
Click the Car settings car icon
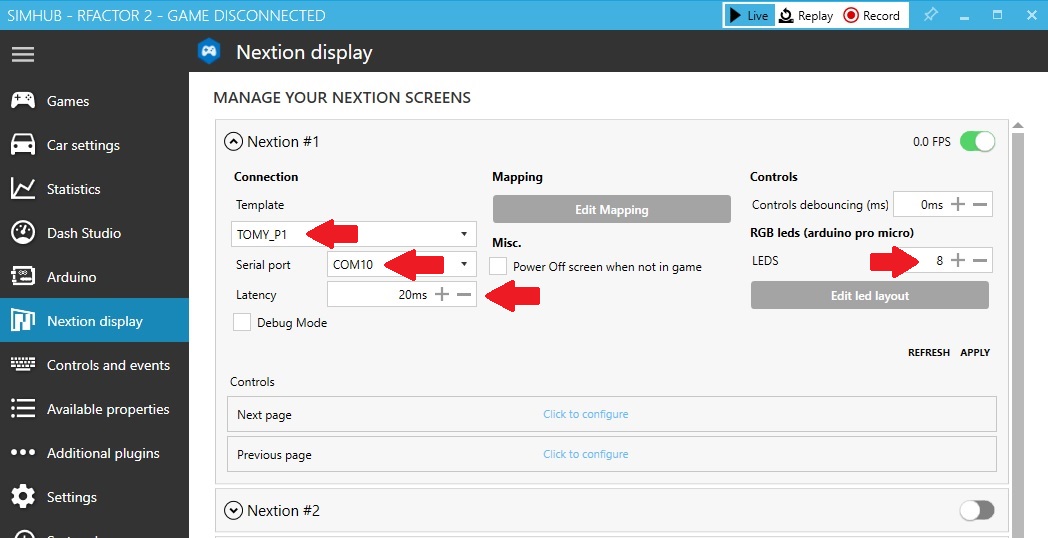(x=23, y=145)
